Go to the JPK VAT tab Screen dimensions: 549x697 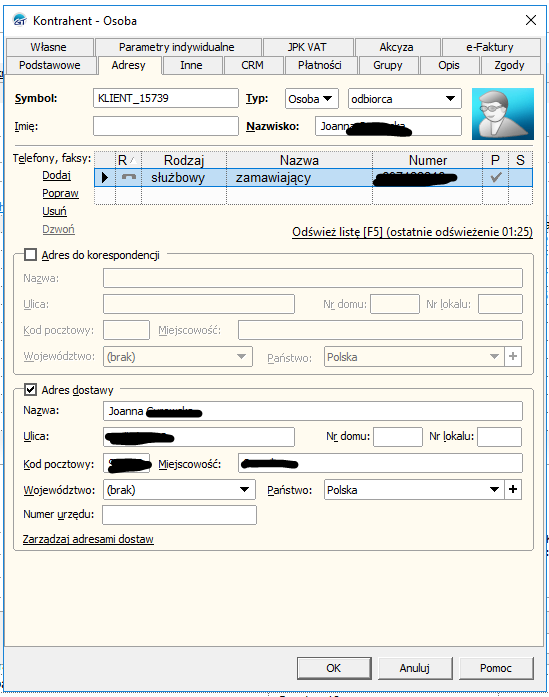tap(307, 47)
